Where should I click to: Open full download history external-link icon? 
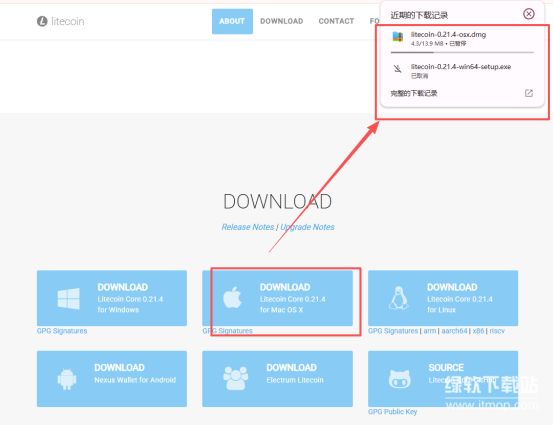point(528,93)
